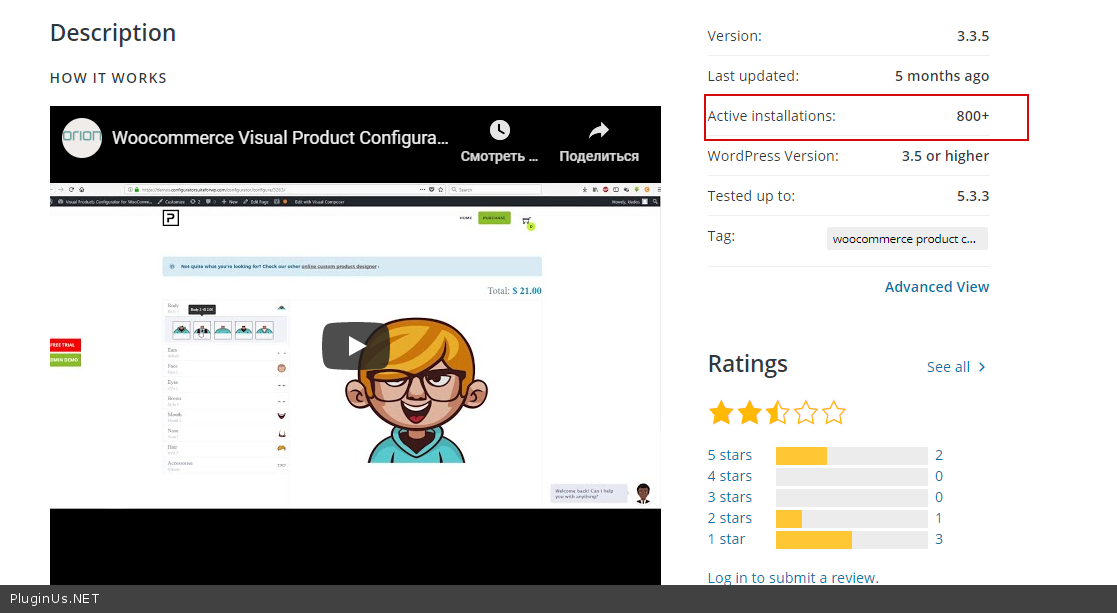Click the 5 stars review count
This screenshot has width=1117, height=613.
coord(939,455)
